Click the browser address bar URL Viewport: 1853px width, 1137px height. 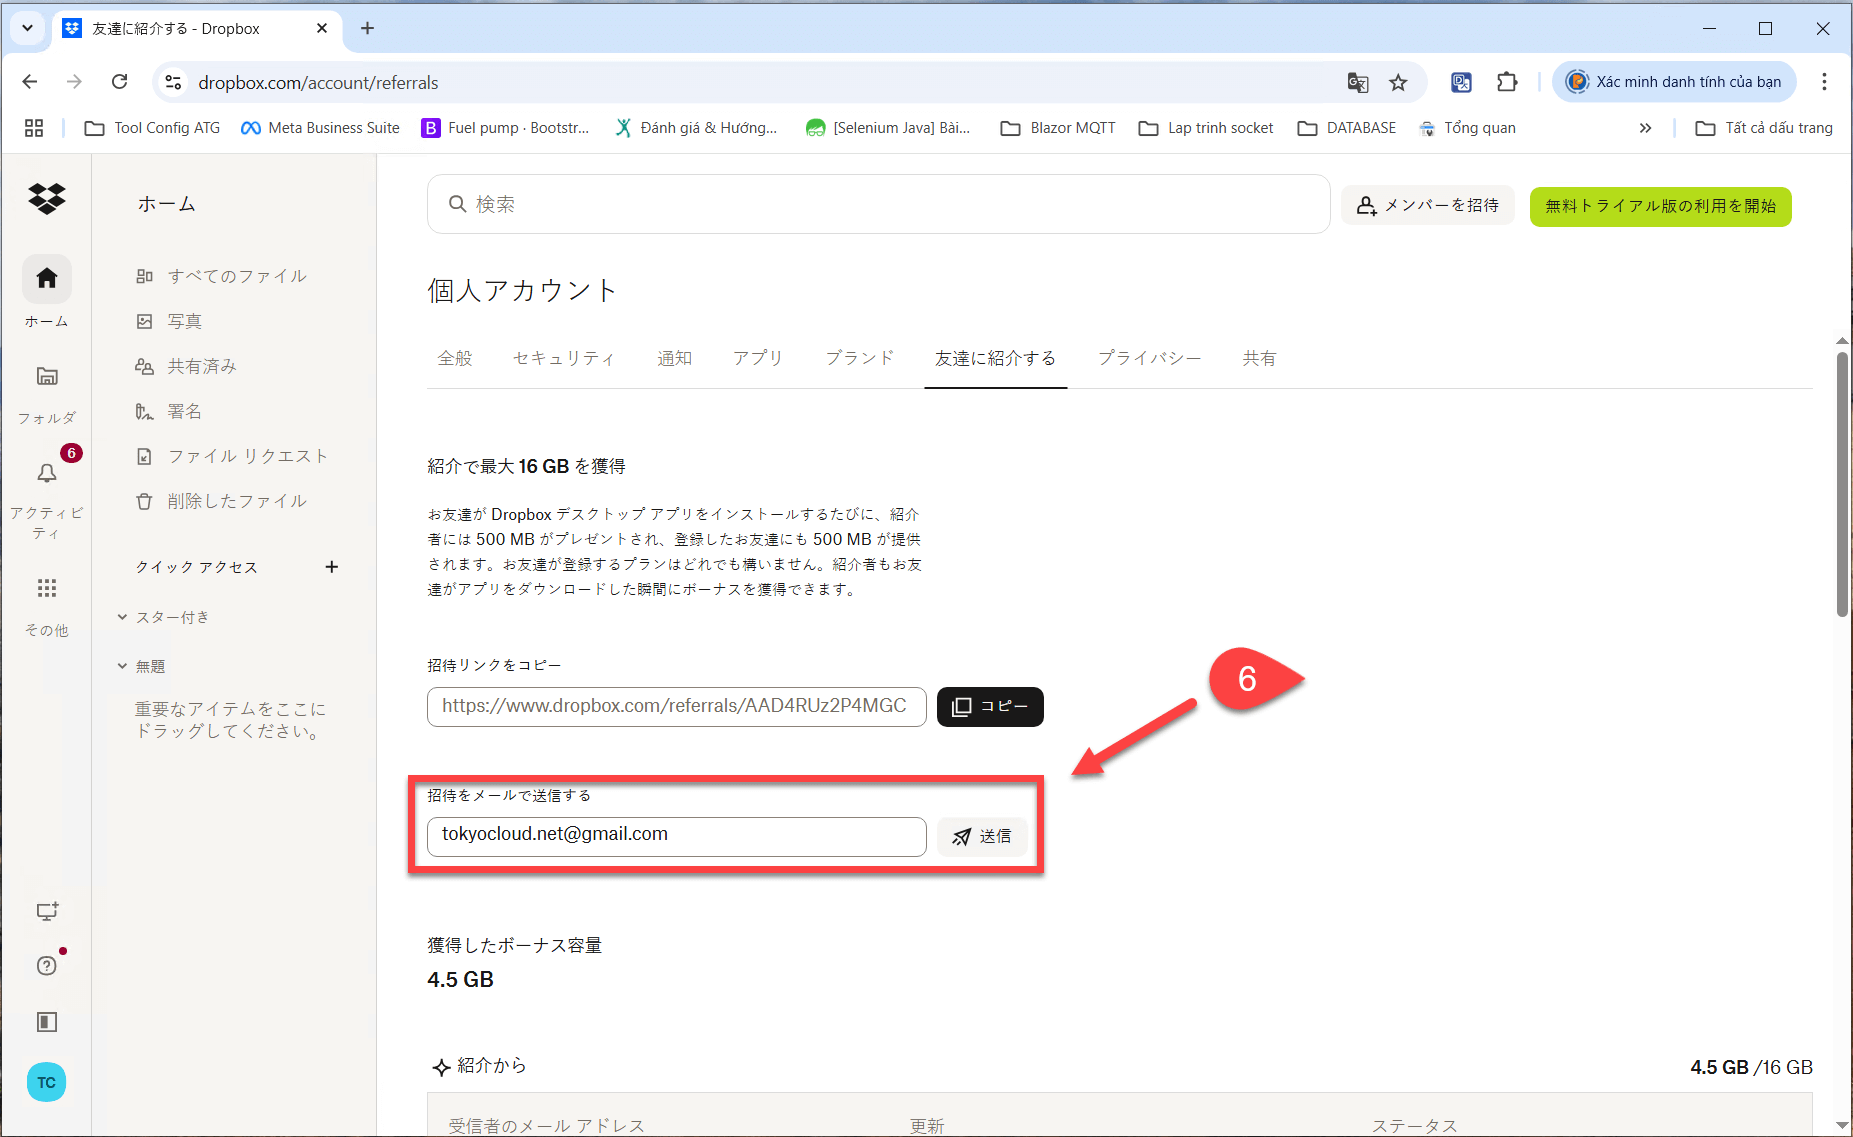[318, 83]
